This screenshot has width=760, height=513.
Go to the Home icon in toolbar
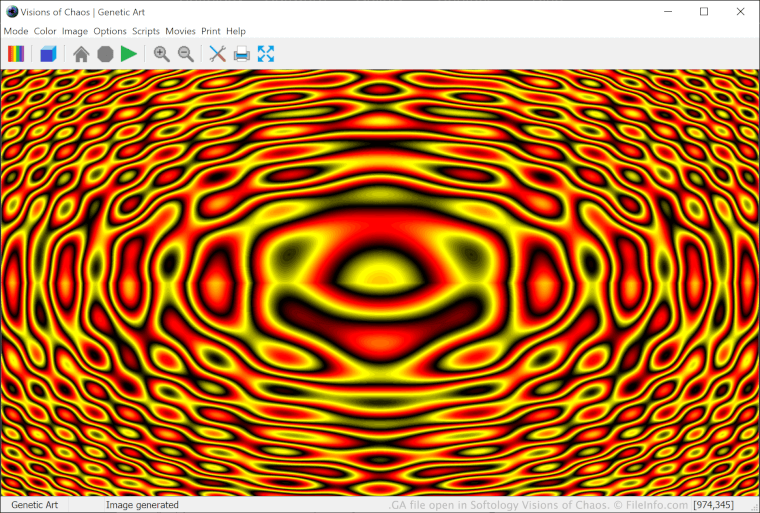(81, 54)
